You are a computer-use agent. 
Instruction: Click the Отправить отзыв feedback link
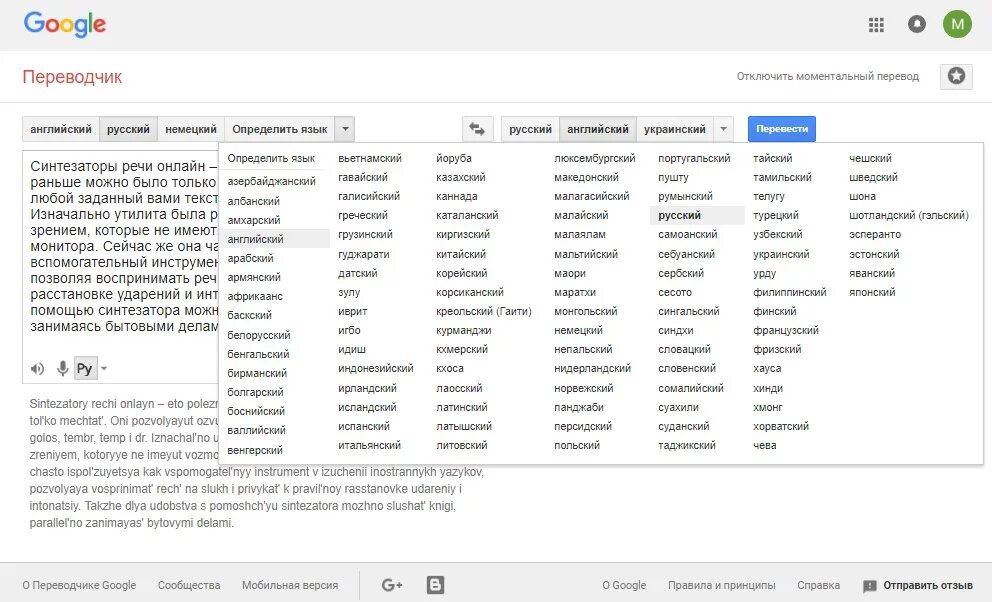click(x=918, y=586)
